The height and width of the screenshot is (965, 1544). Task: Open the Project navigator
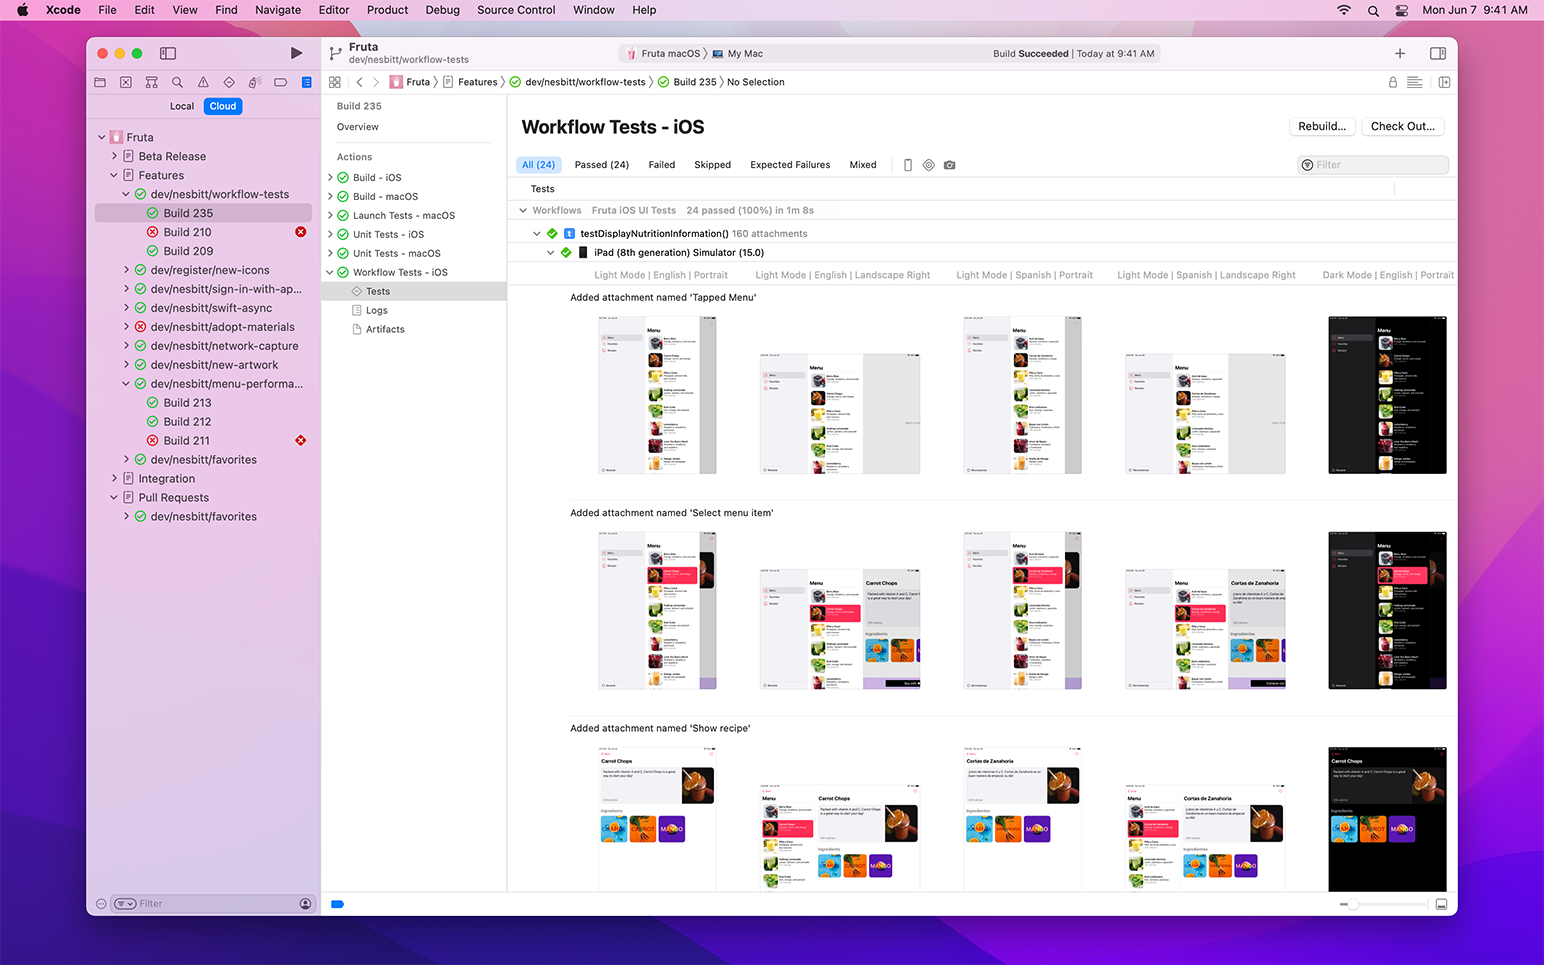(x=100, y=82)
